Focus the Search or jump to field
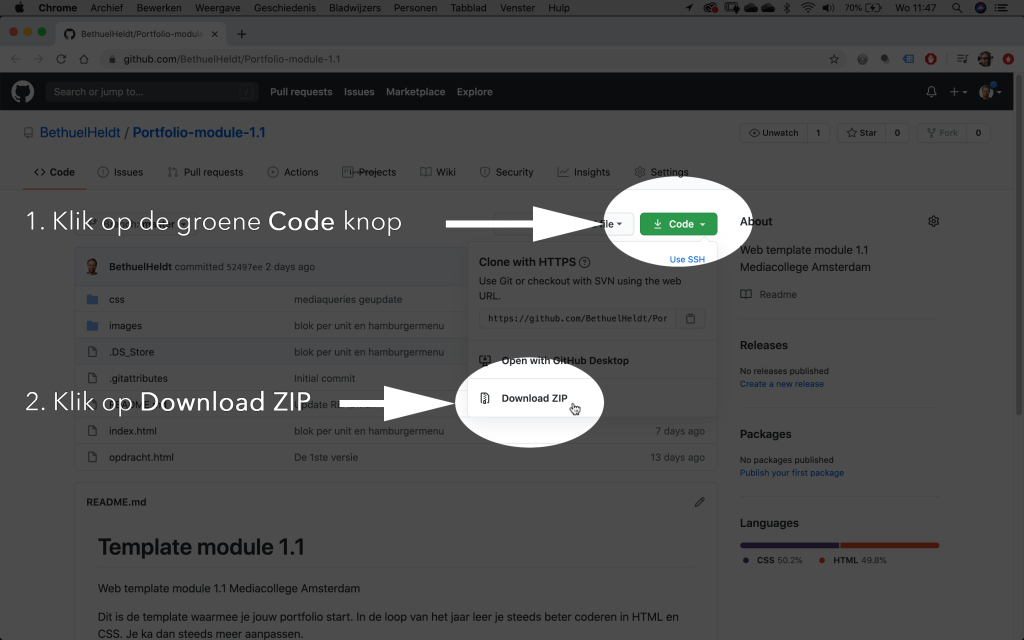This screenshot has width=1024, height=640. tap(151, 92)
